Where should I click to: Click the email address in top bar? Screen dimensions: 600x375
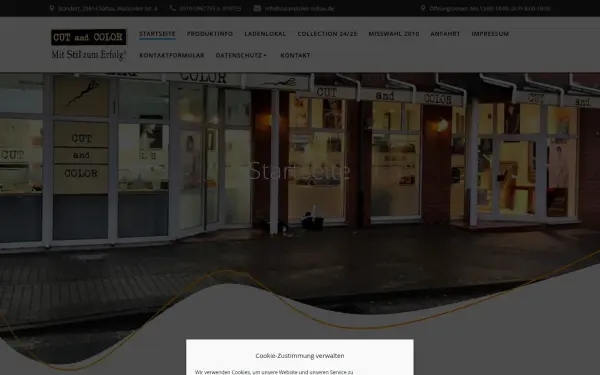[299, 8]
